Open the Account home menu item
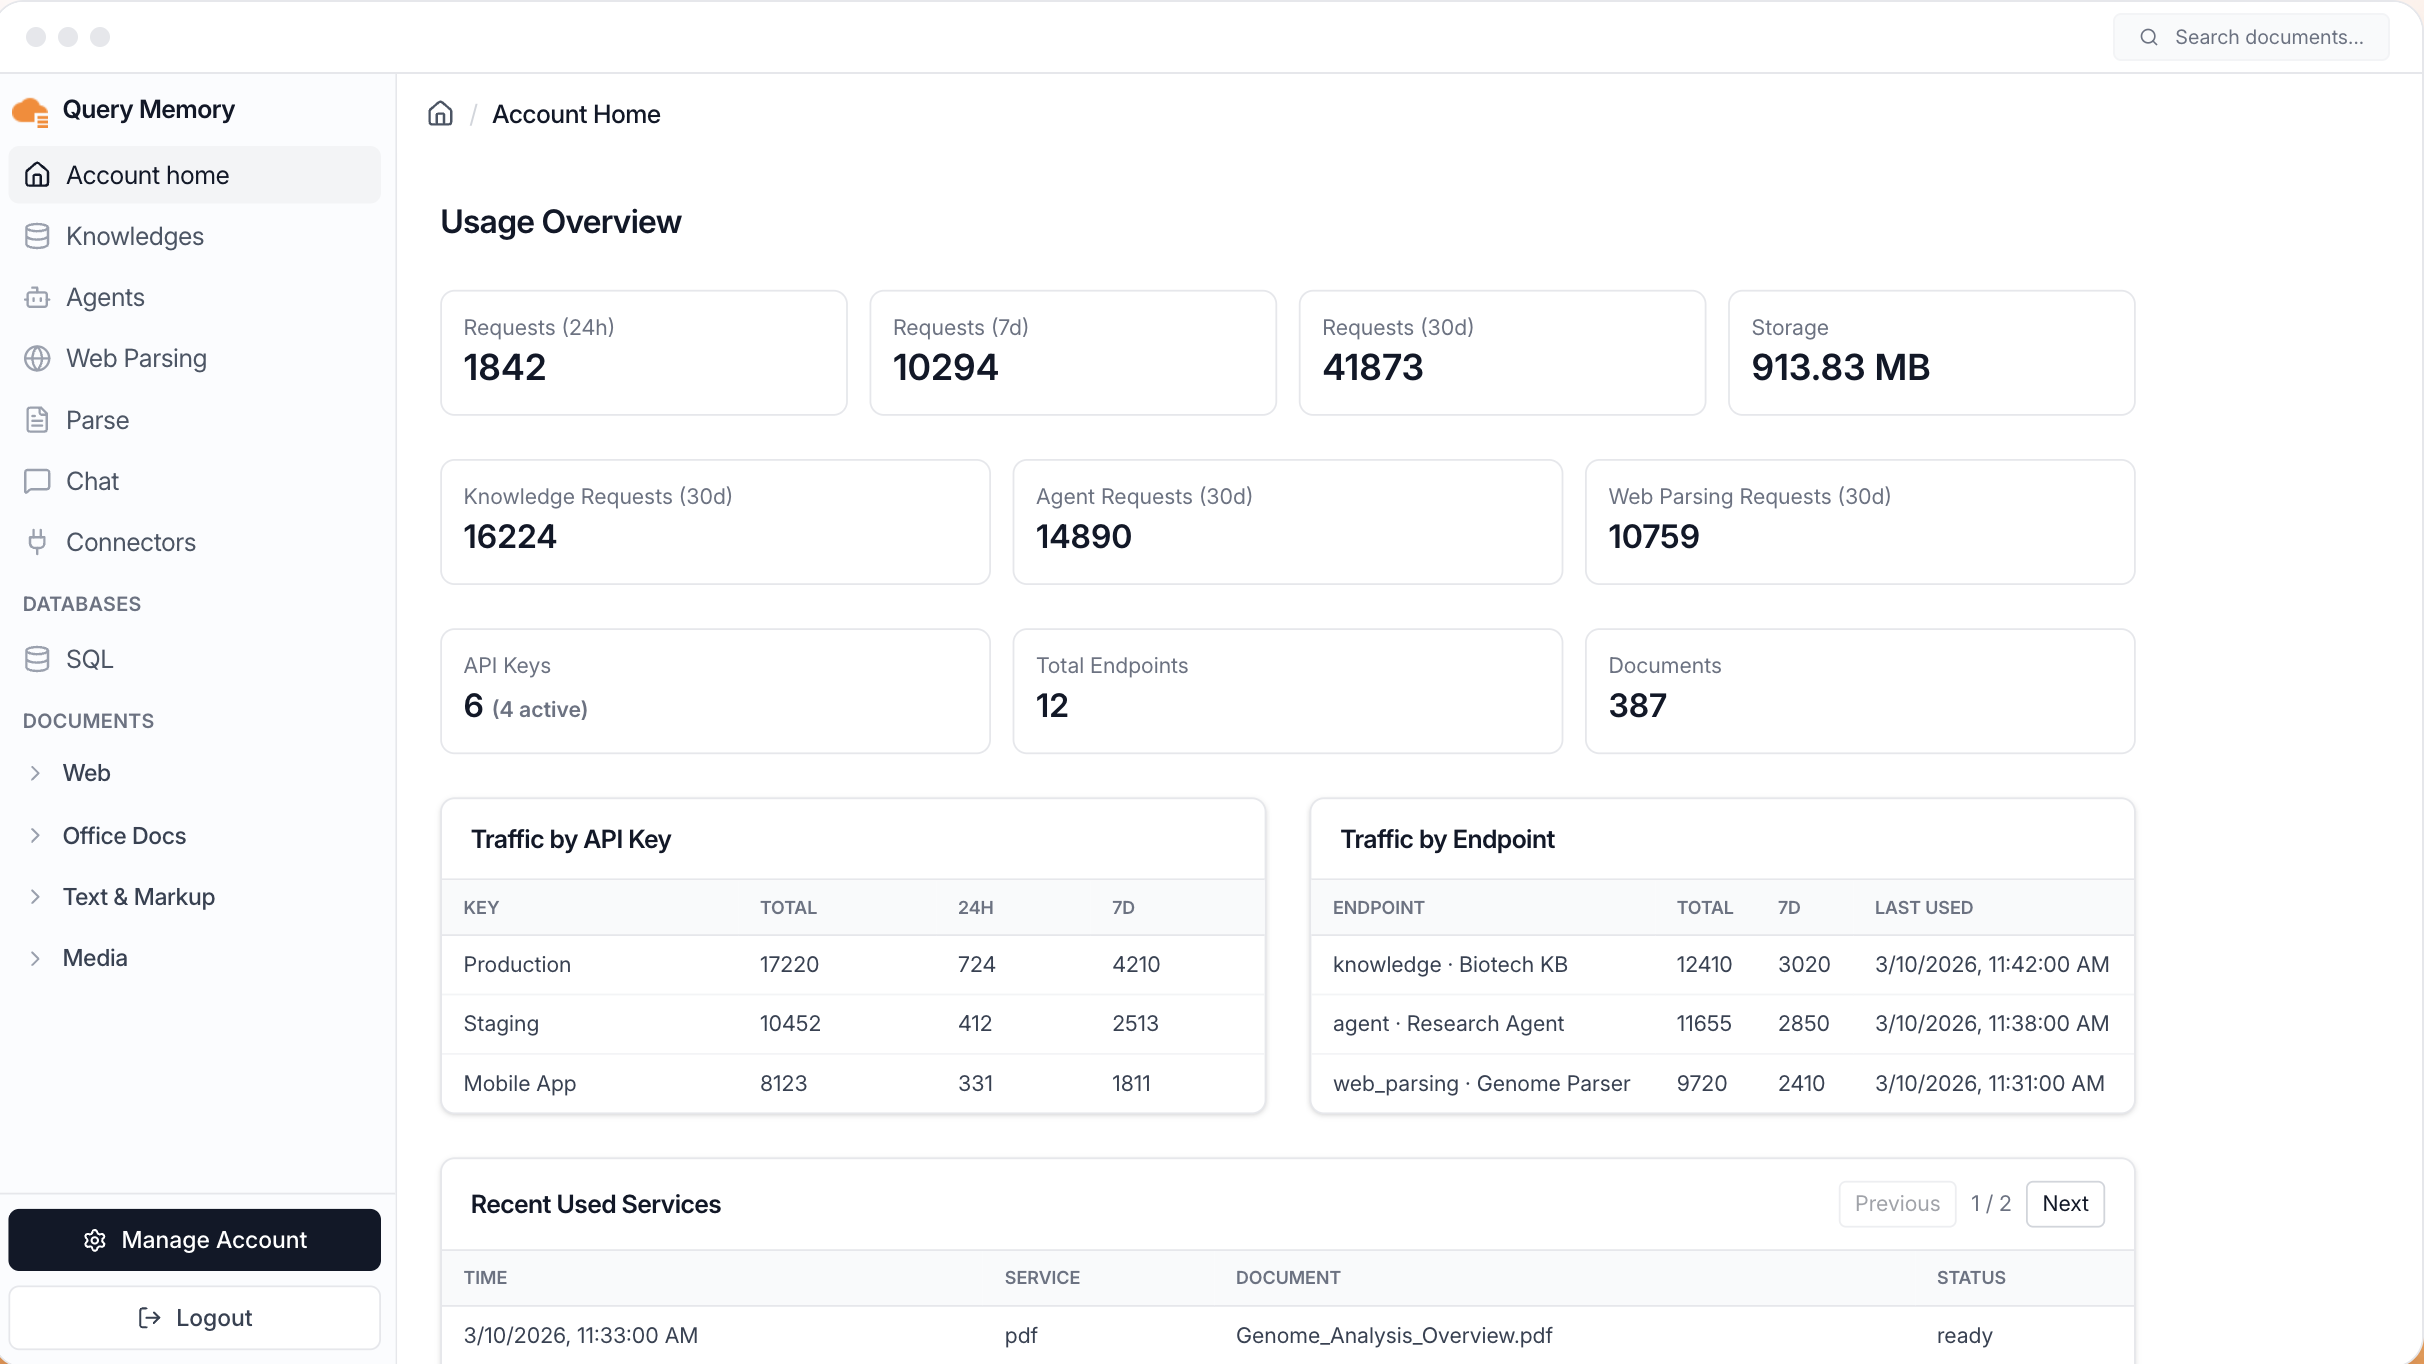 pos(147,175)
